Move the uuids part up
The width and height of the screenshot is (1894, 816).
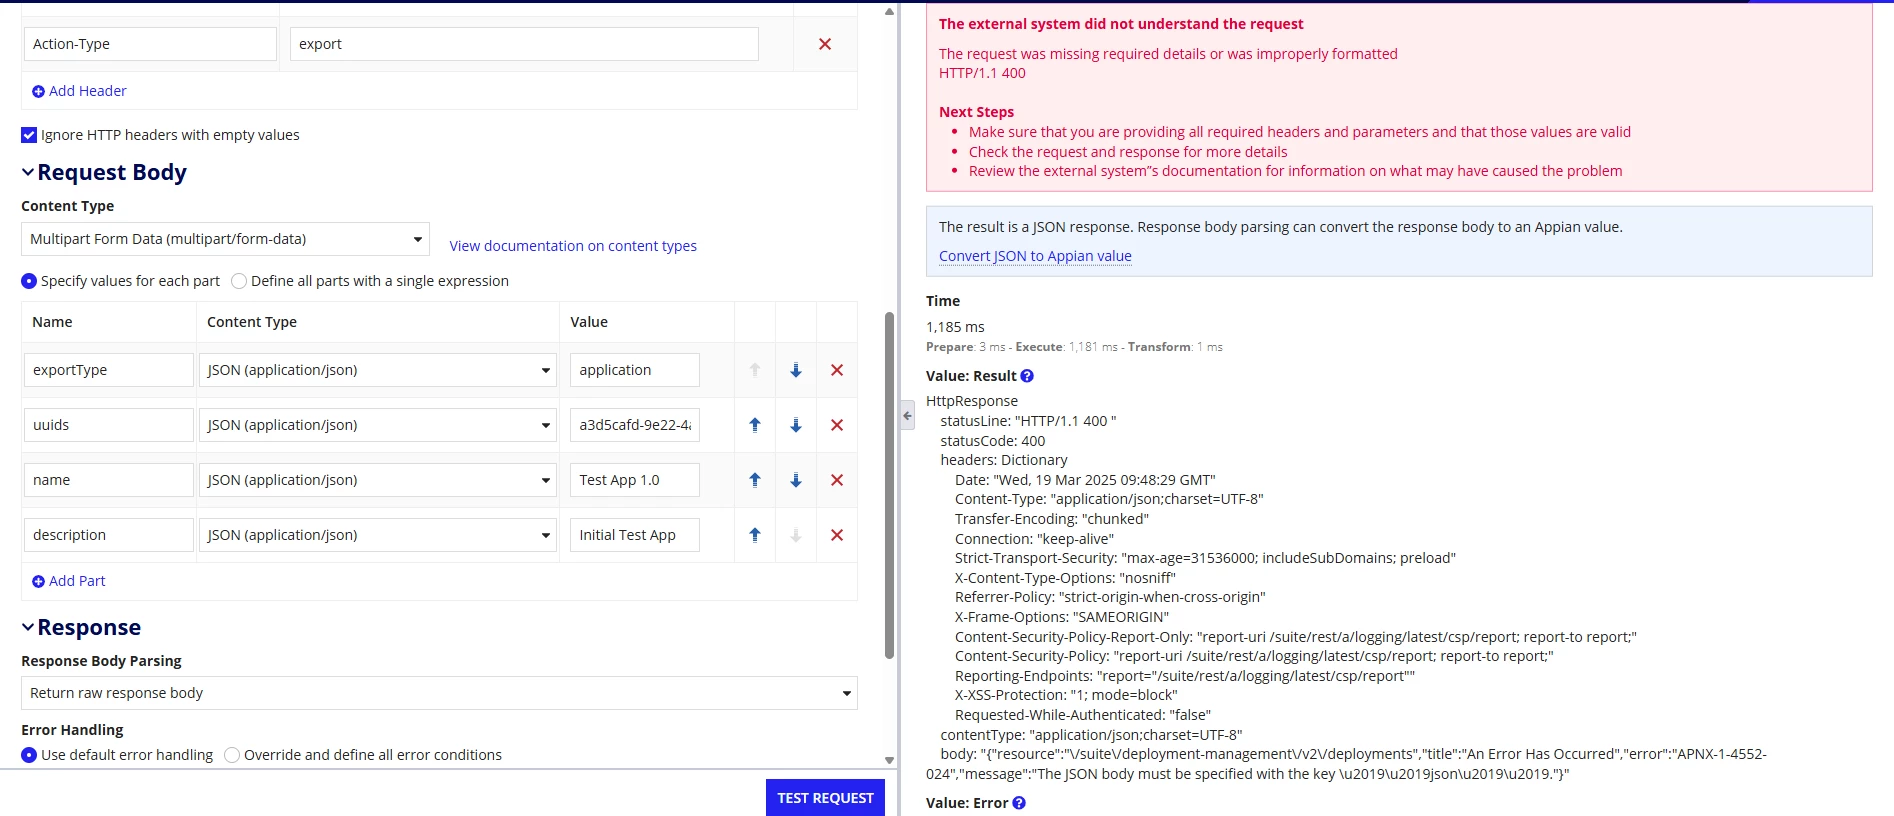(755, 425)
